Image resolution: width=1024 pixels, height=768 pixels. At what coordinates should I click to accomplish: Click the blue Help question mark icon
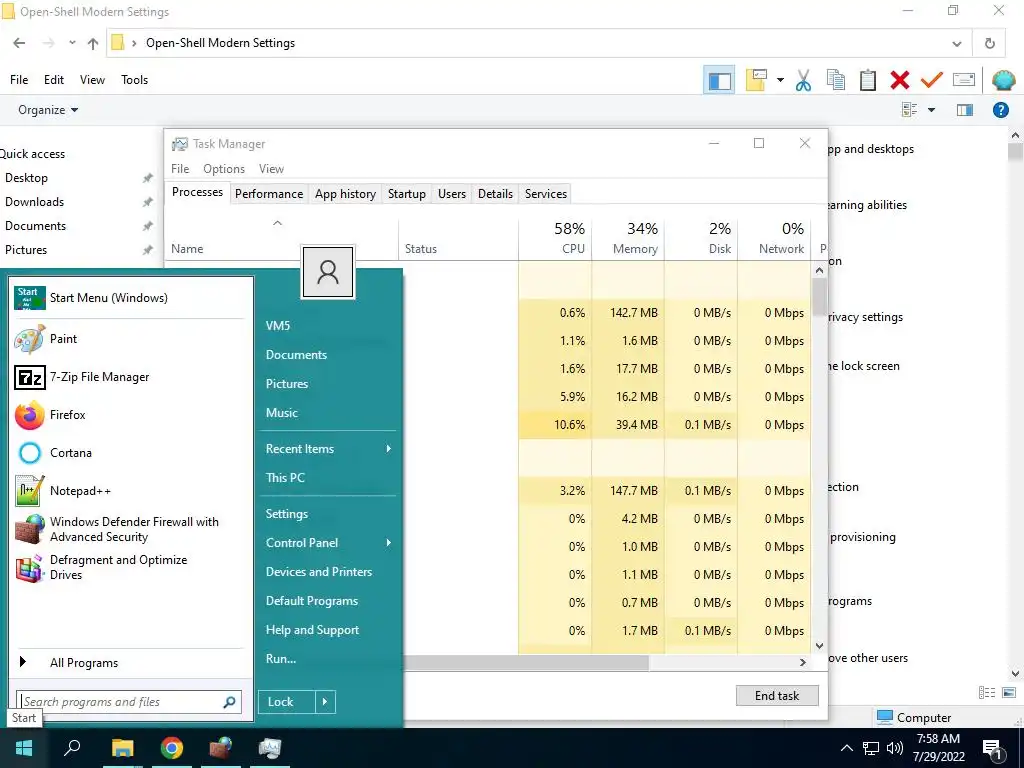[x=1000, y=110]
